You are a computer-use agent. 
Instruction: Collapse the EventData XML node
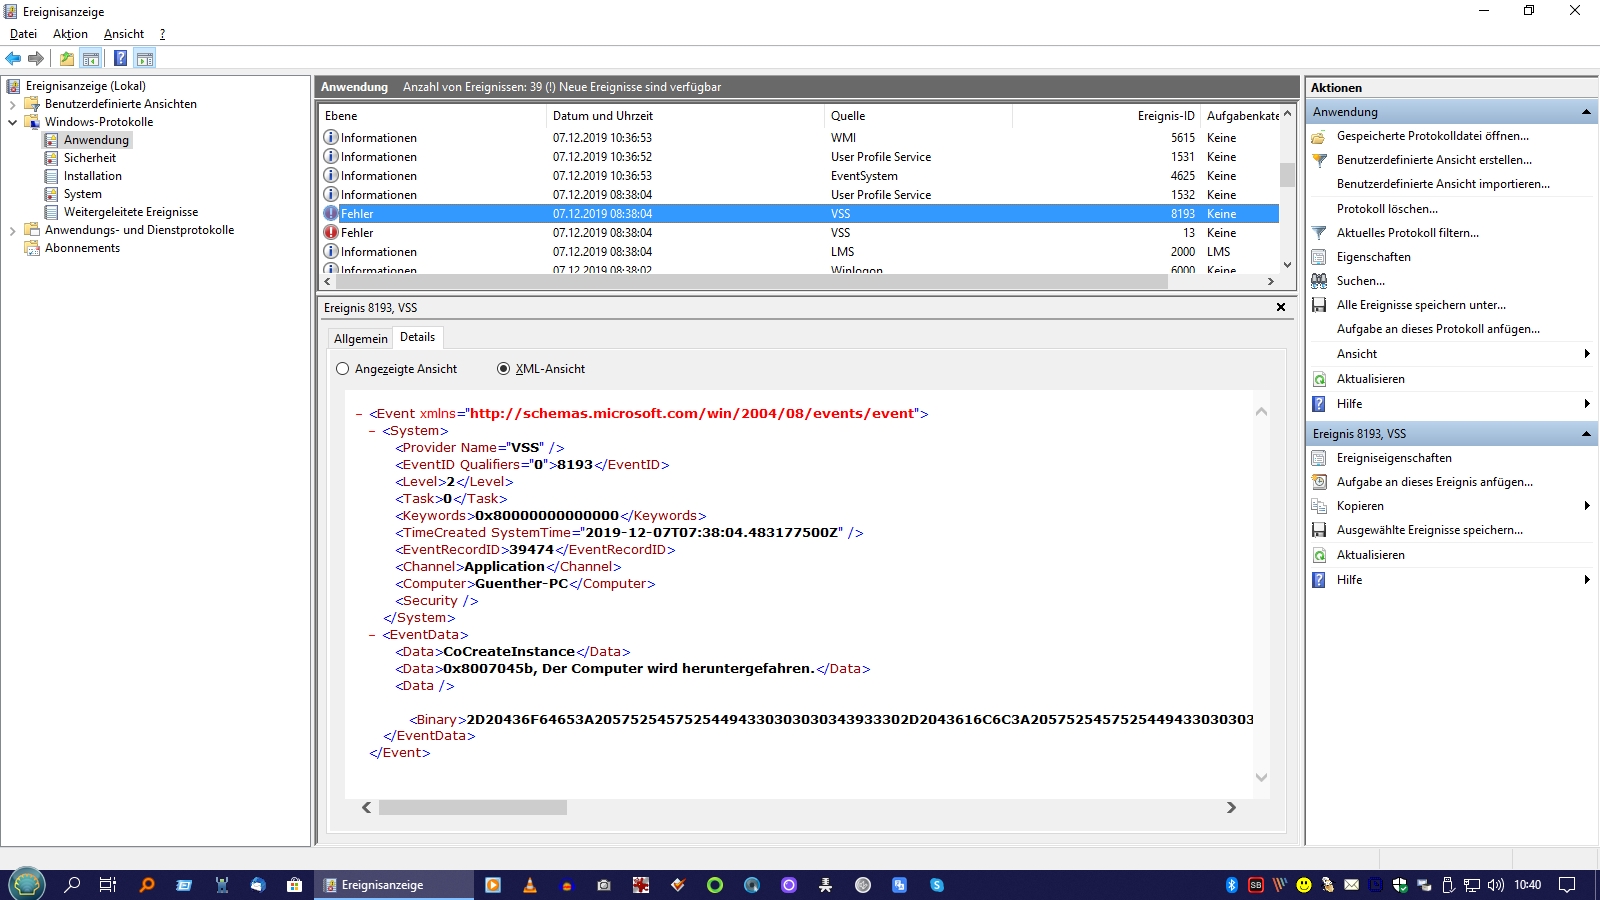(x=372, y=635)
